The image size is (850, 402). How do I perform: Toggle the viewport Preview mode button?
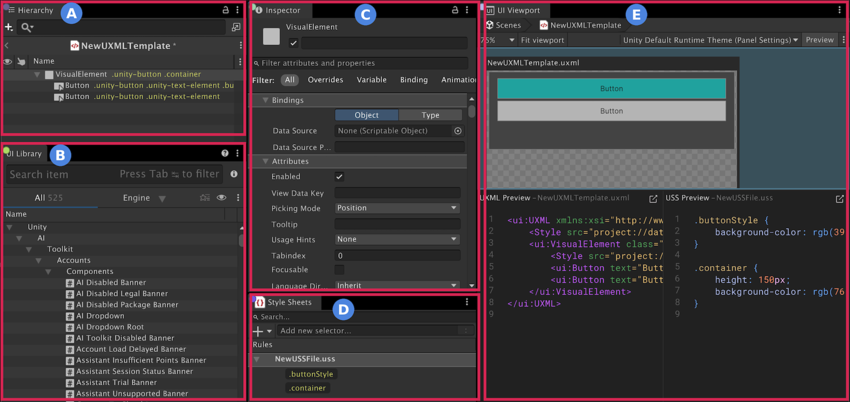pos(819,40)
